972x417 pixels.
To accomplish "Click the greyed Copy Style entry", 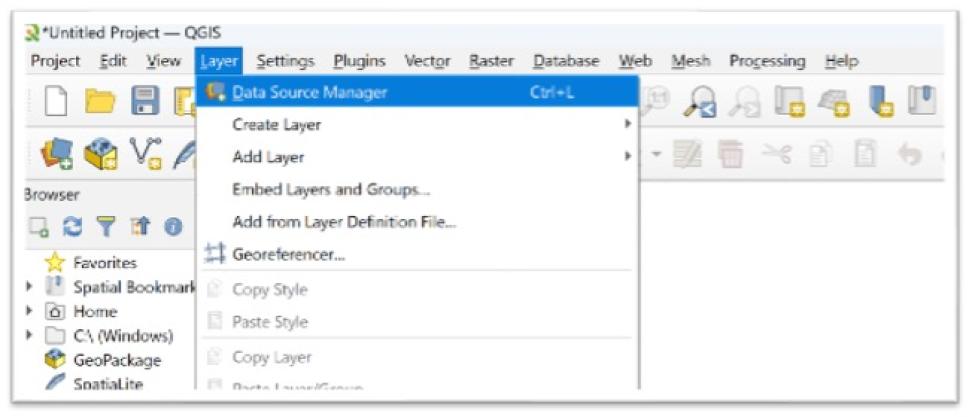I will pos(417,289).
